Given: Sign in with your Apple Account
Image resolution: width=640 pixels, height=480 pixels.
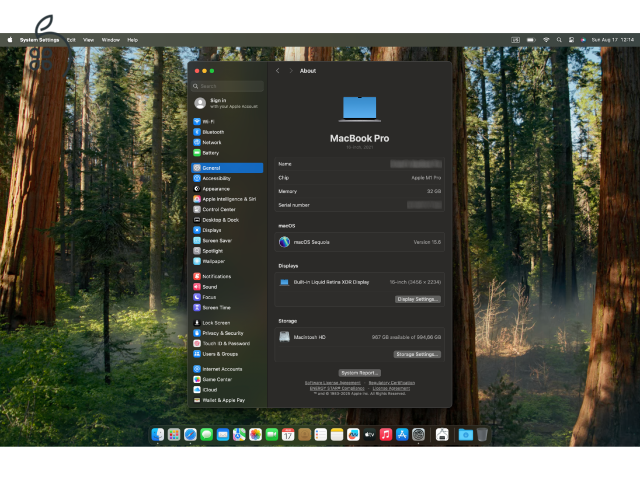Looking at the screenshot, I should click(x=227, y=103).
